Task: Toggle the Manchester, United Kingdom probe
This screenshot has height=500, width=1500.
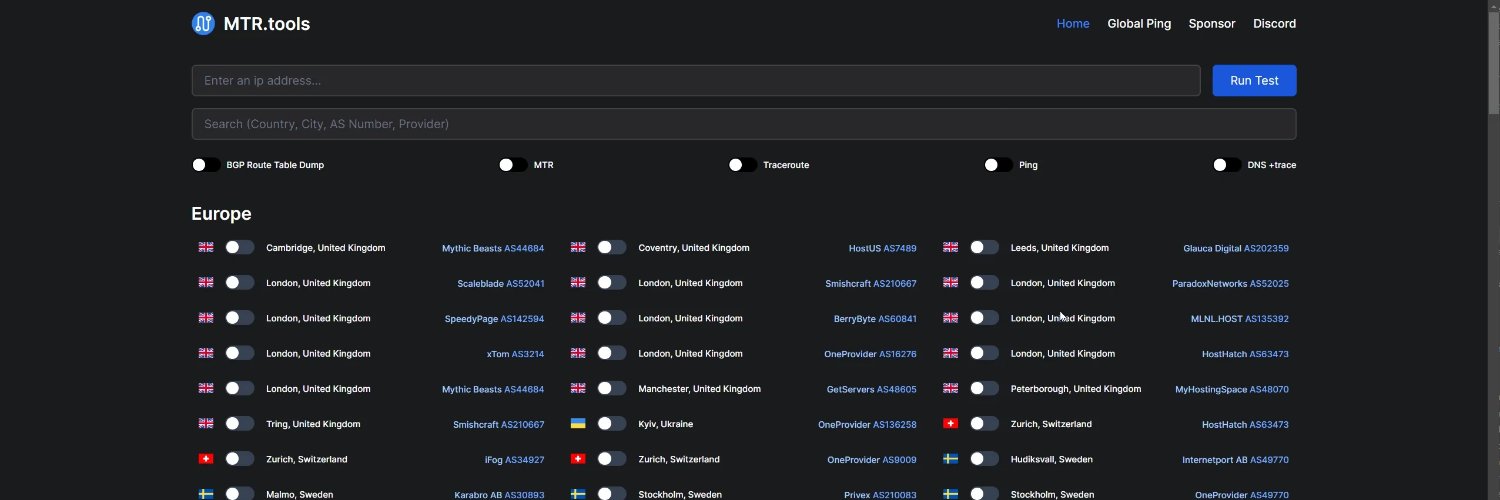Action: pyautogui.click(x=612, y=388)
